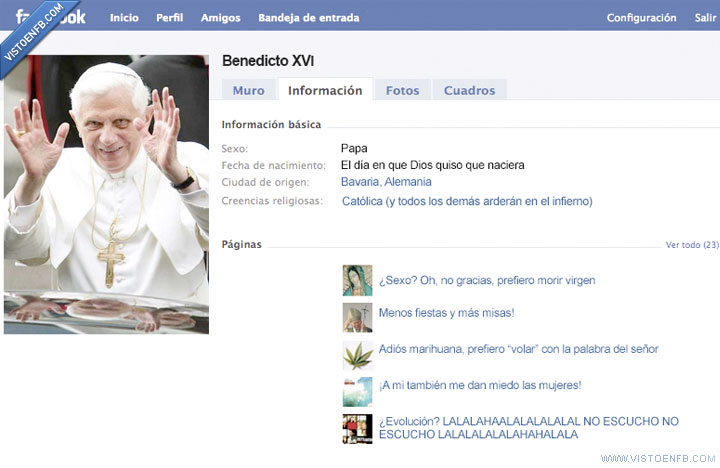Open '¿Evolución? LALALA' page link
Viewport: 720px width, 468px height.
point(529,428)
